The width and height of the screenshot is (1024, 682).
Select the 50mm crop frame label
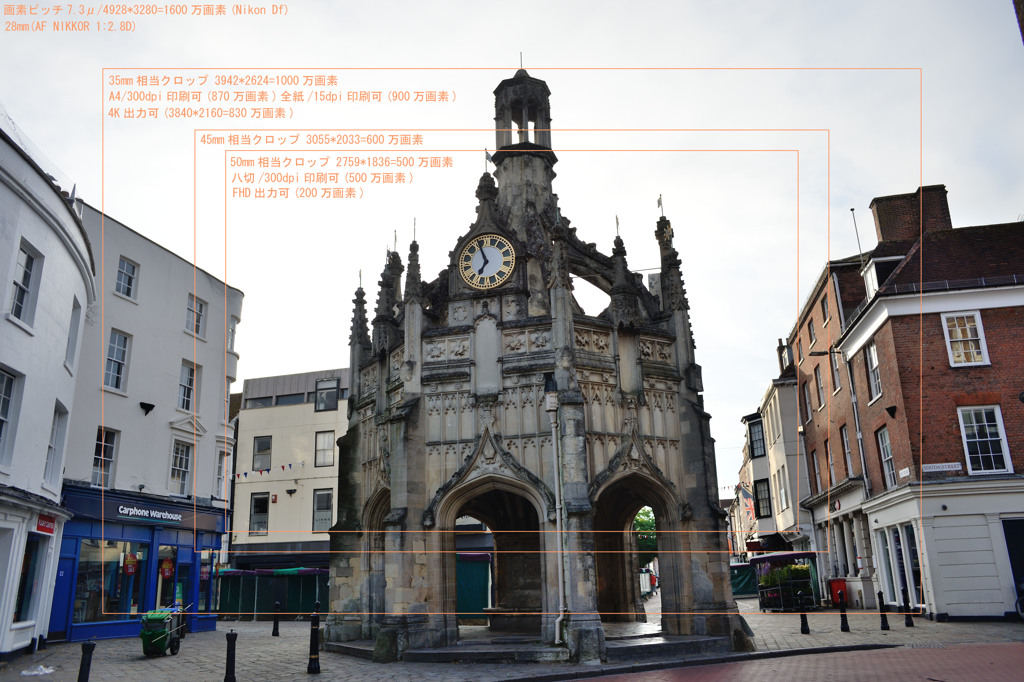[x=341, y=161]
